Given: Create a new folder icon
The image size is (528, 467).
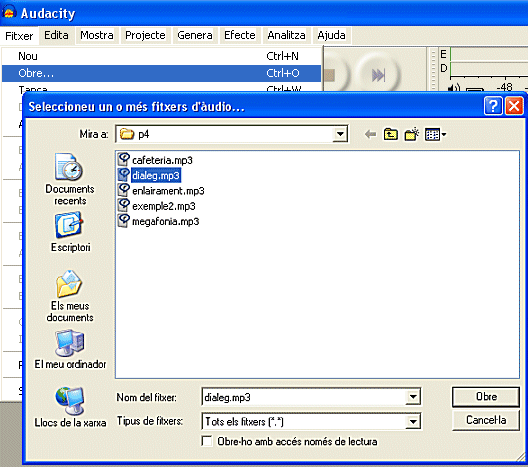Looking at the screenshot, I should click(x=411, y=134).
